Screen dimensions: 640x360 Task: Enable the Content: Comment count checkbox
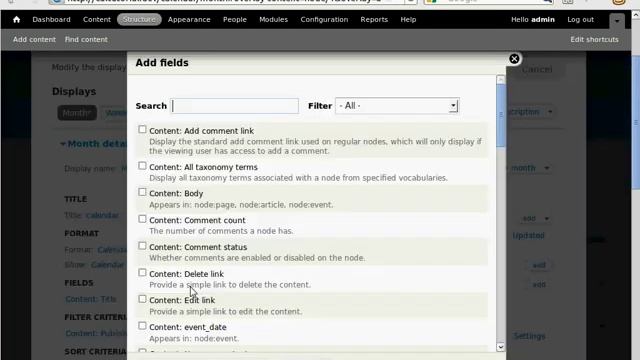click(142, 219)
